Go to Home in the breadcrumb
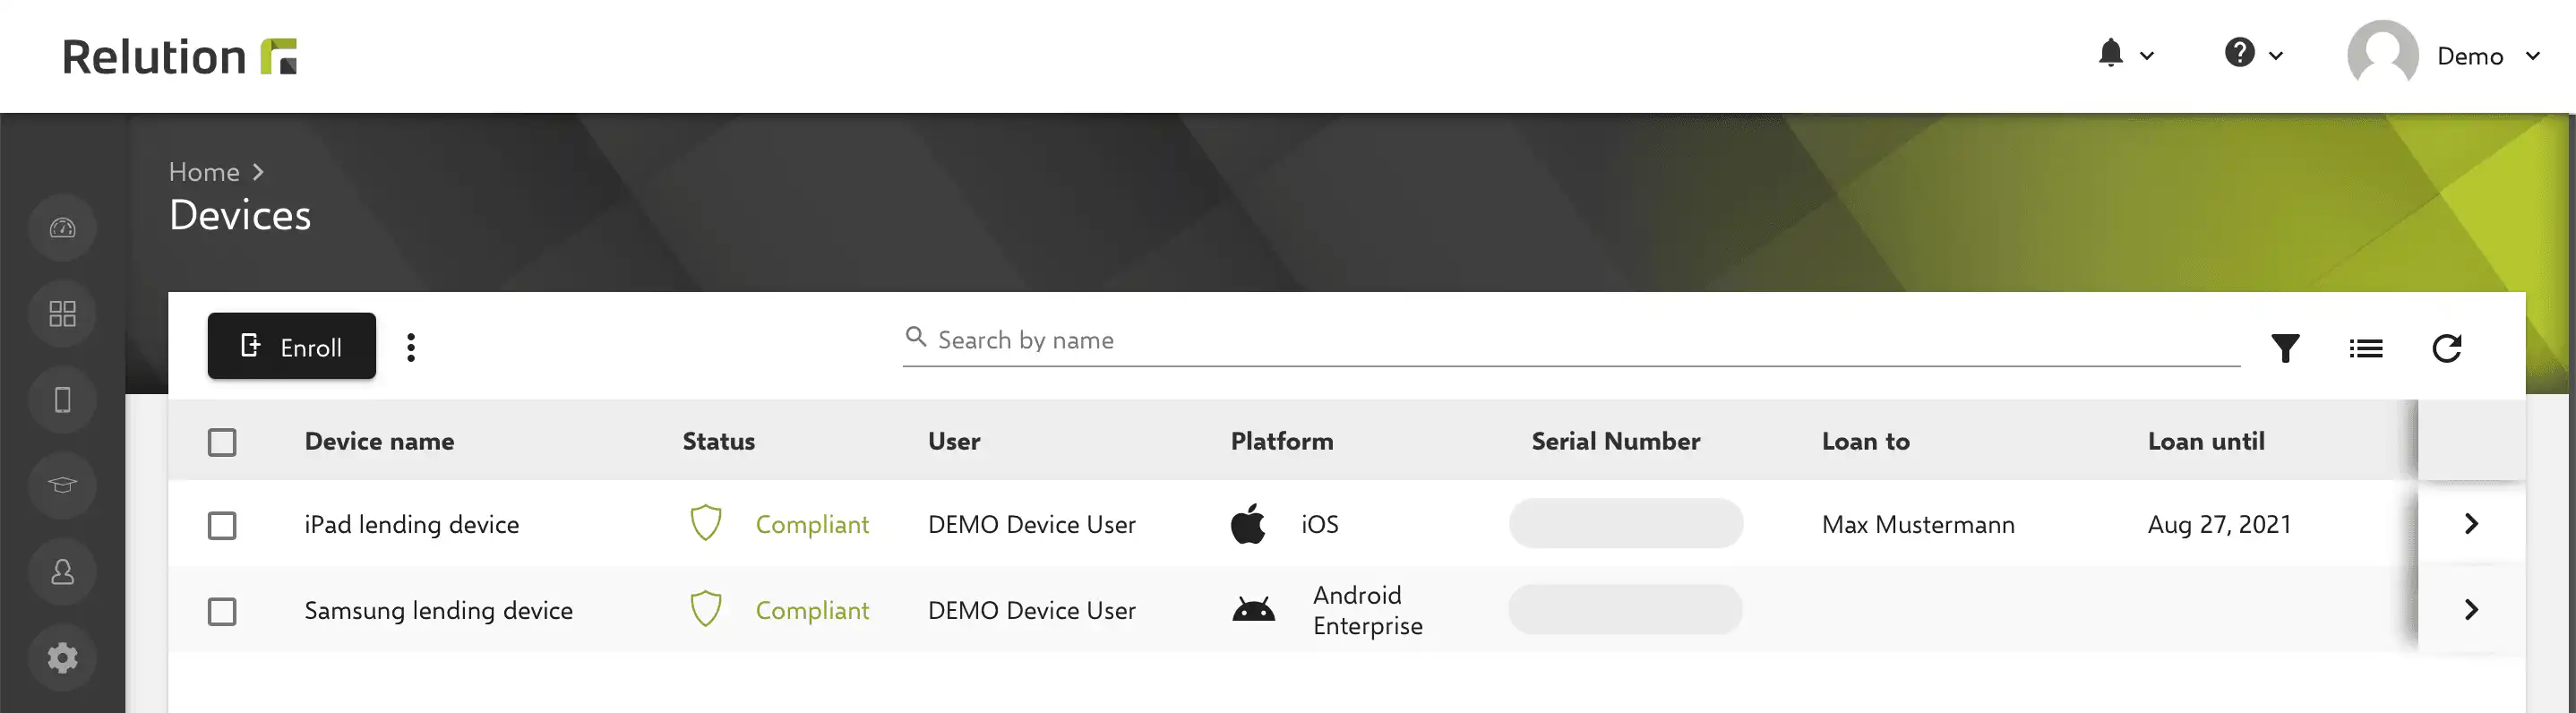 coord(204,172)
